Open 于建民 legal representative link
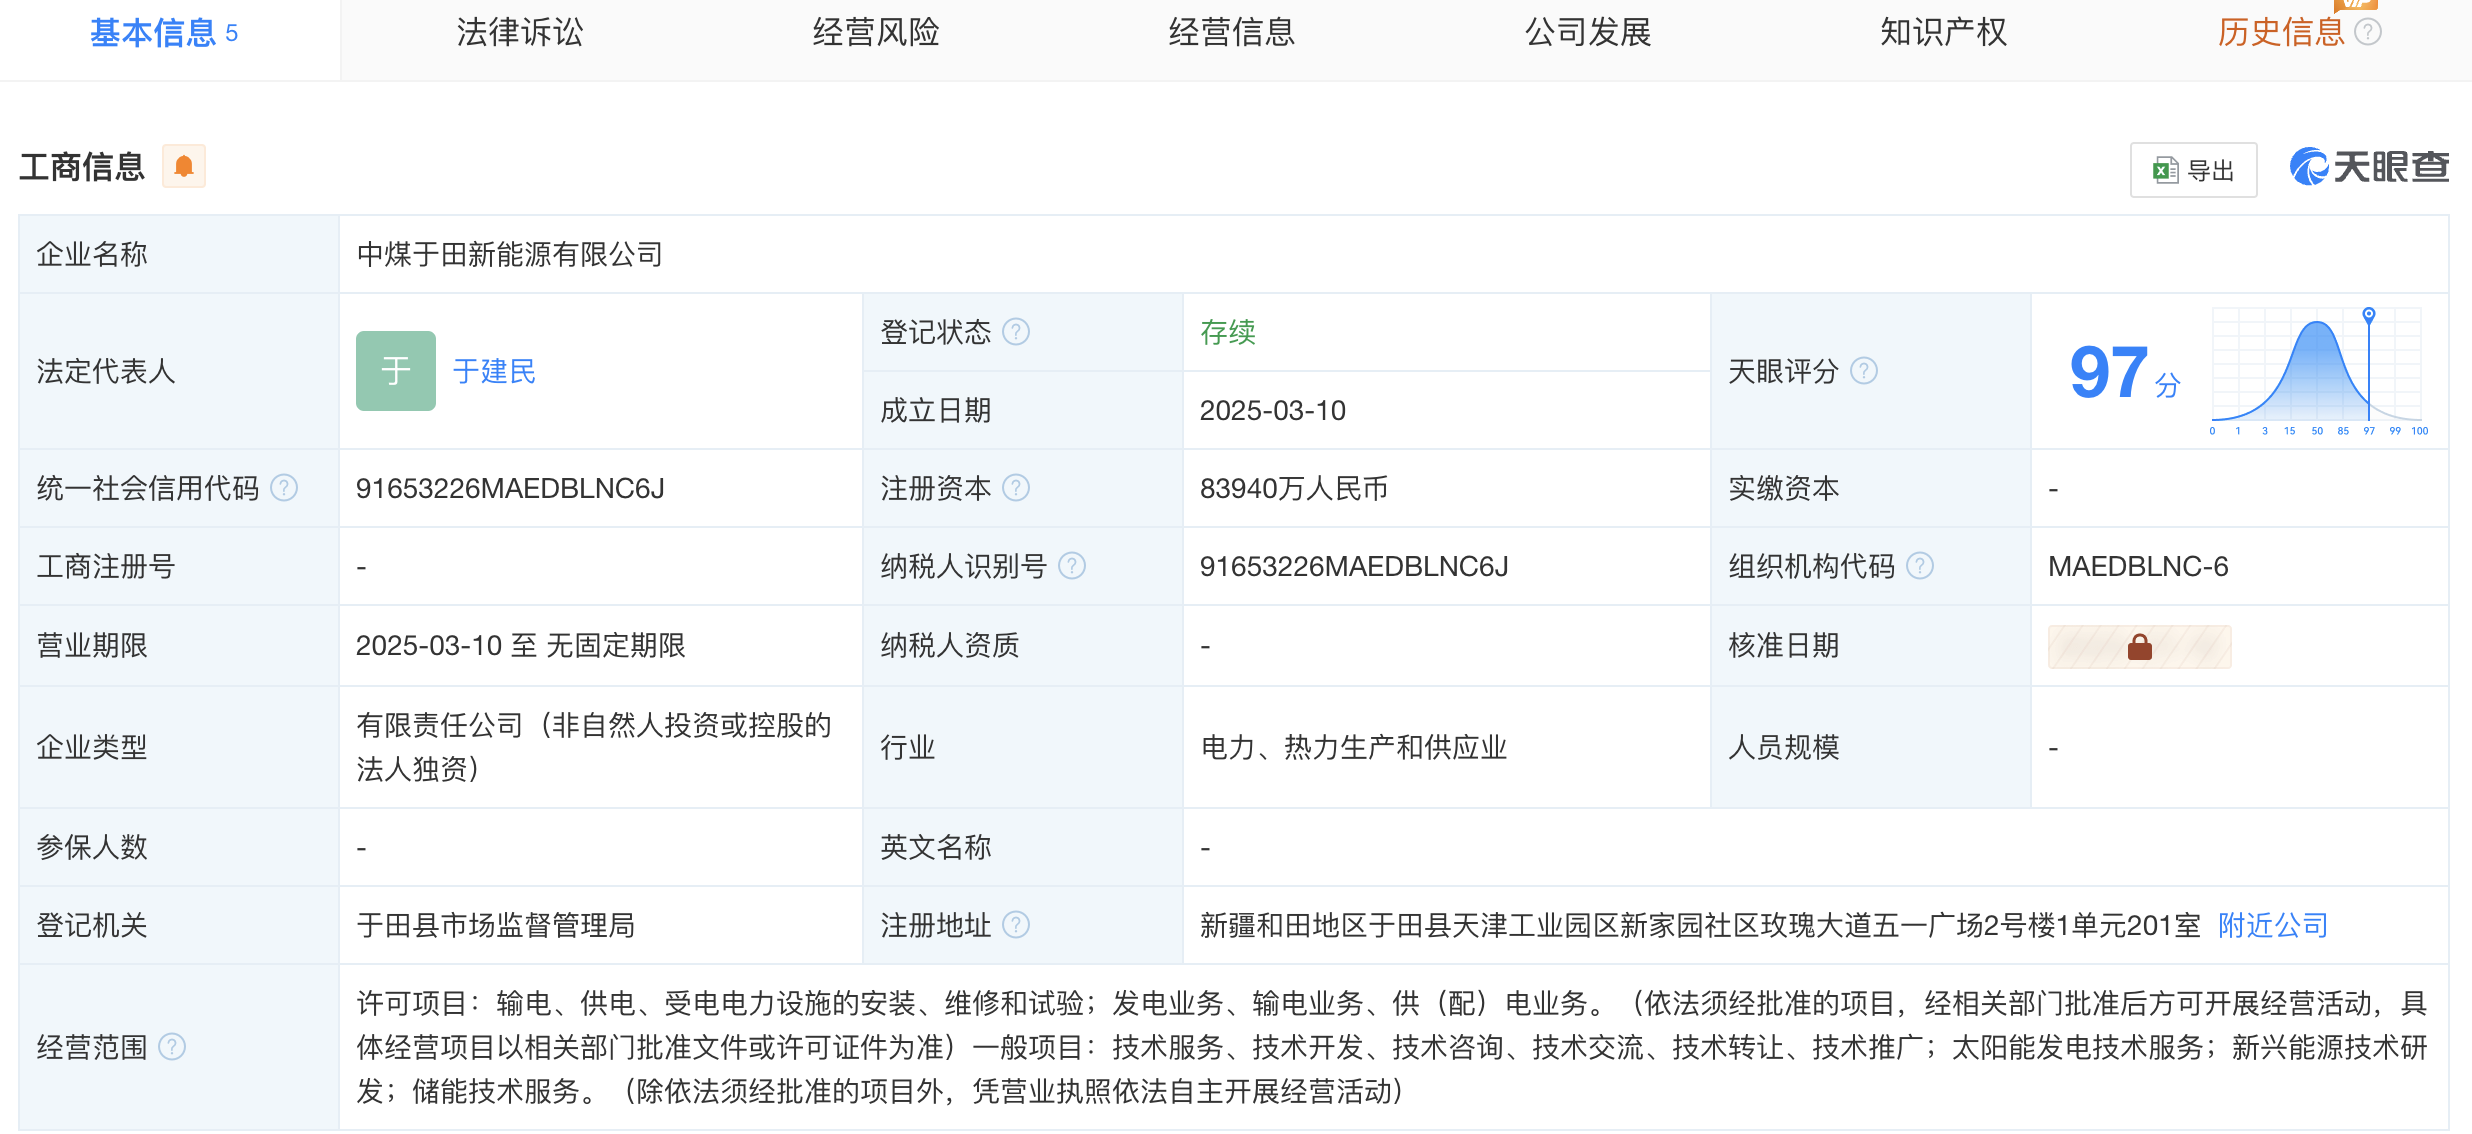 (x=494, y=371)
